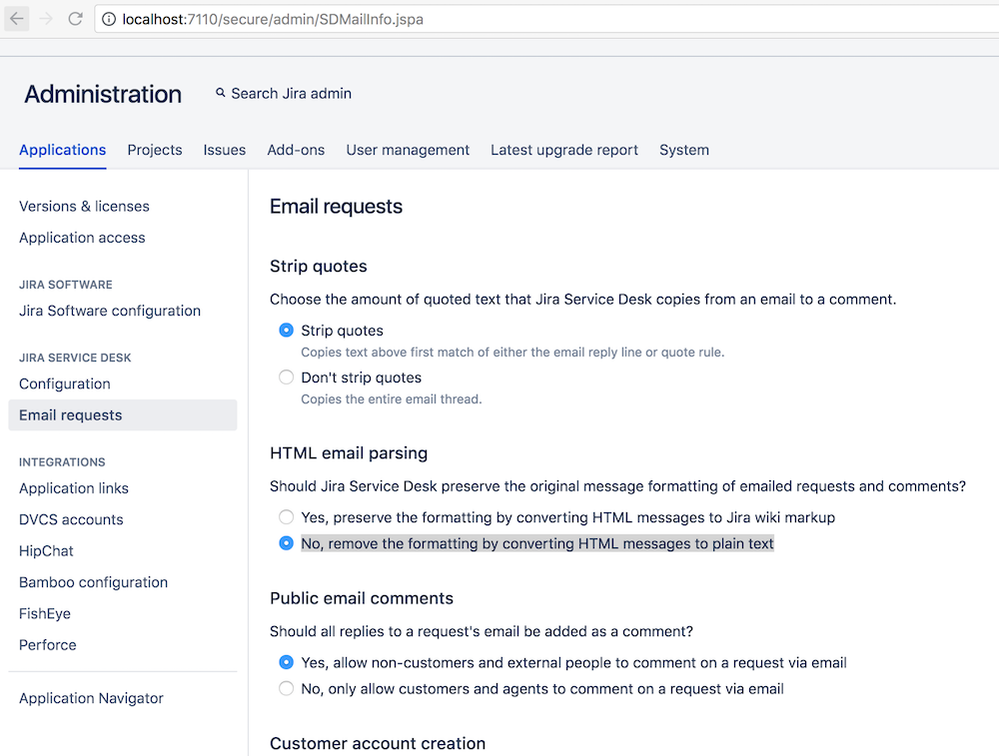
Task: Click the INTEGRATIONS sidebar label
Action: coord(62,462)
